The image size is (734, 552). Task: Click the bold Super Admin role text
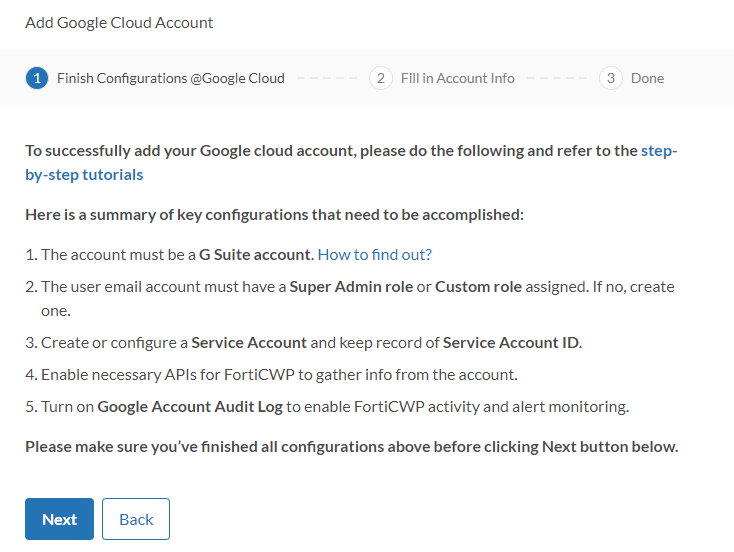pyautogui.click(x=351, y=286)
